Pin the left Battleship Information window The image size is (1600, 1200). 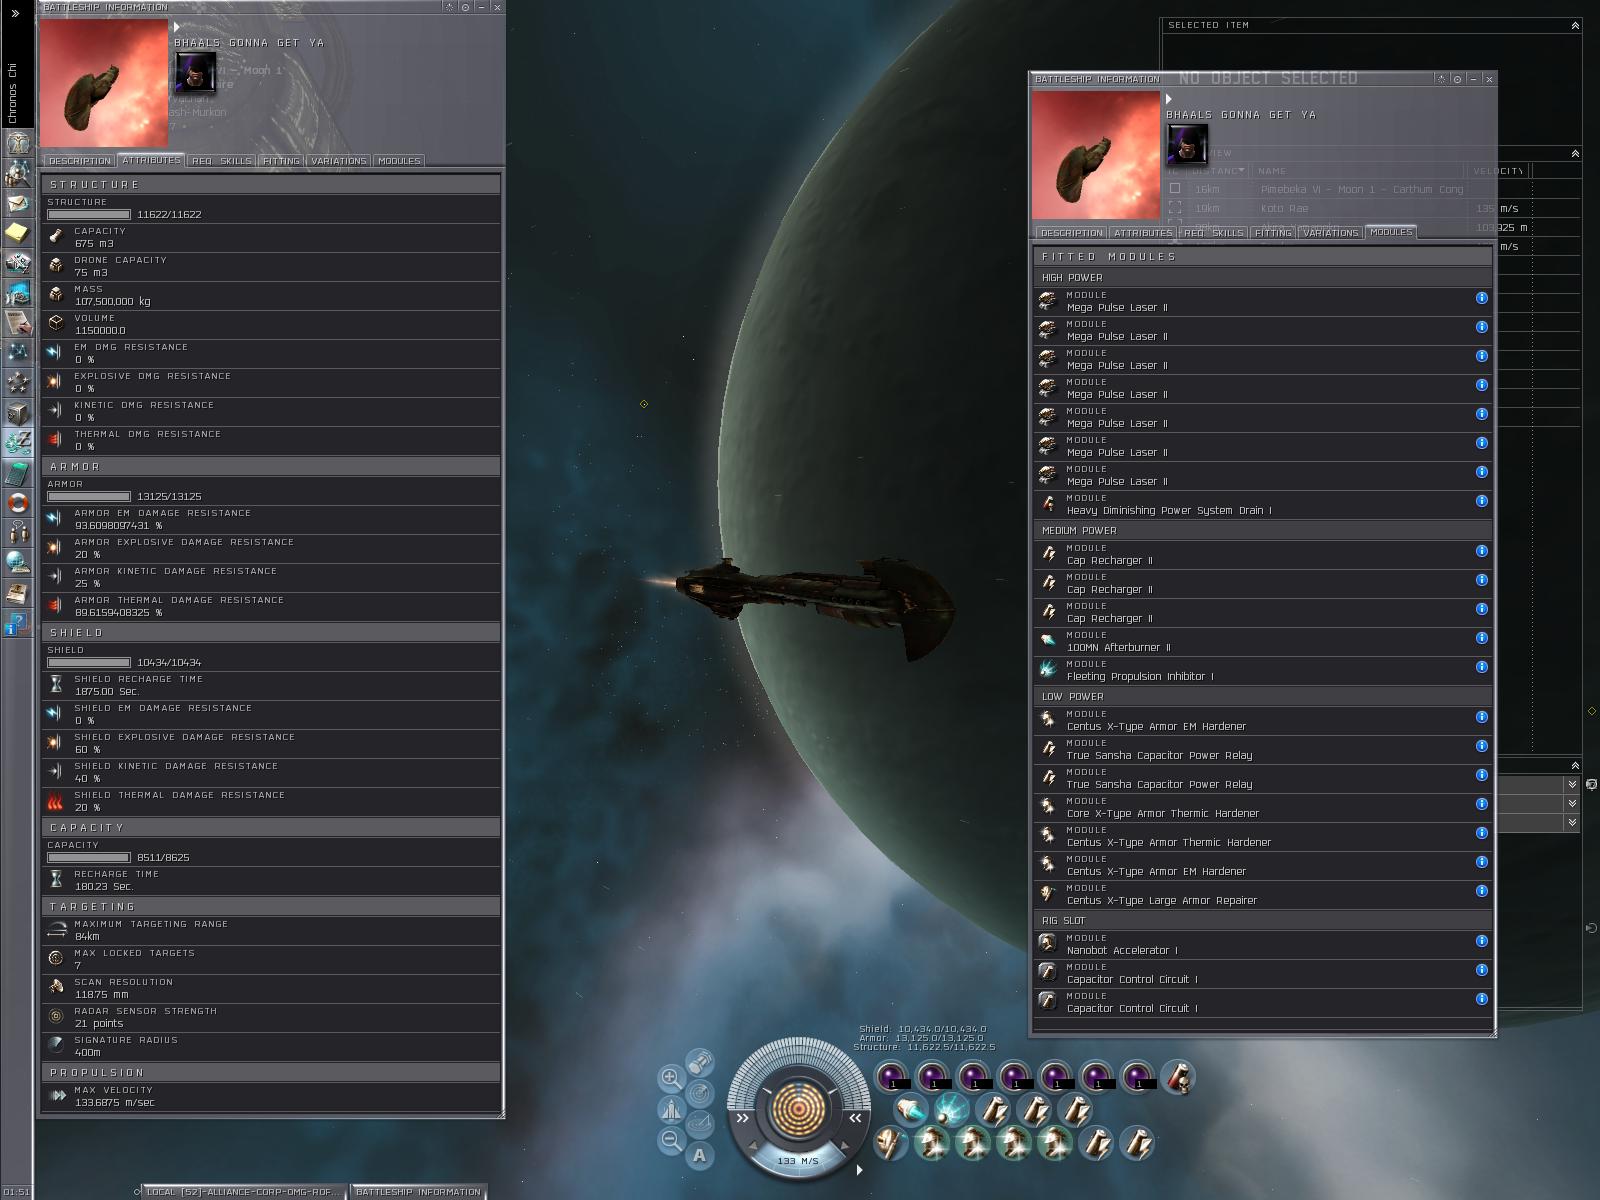tap(465, 7)
